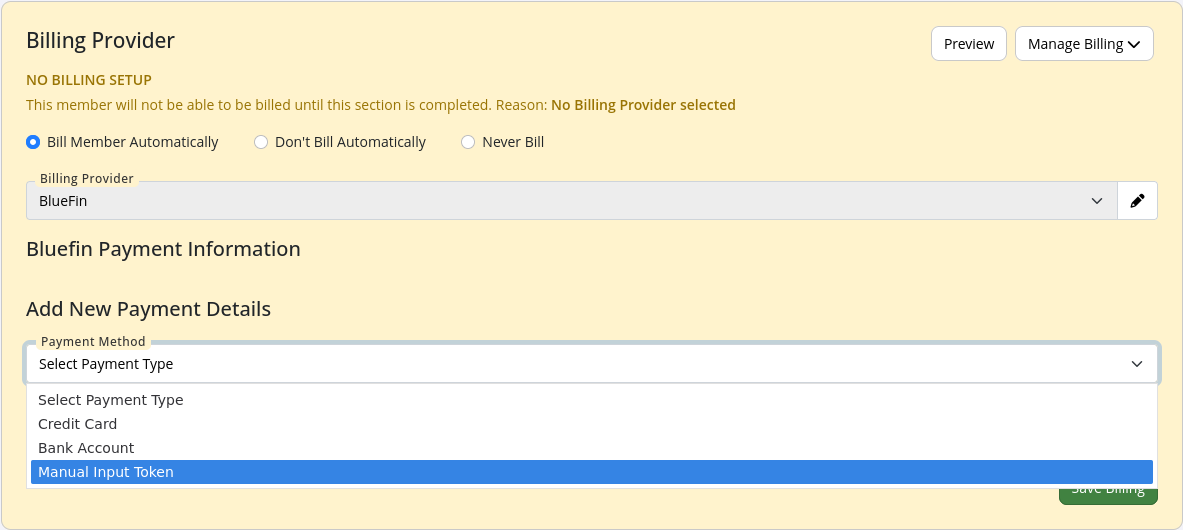The image size is (1183, 530).
Task: Click the Don't Bill Automatically label text
Action: point(350,142)
